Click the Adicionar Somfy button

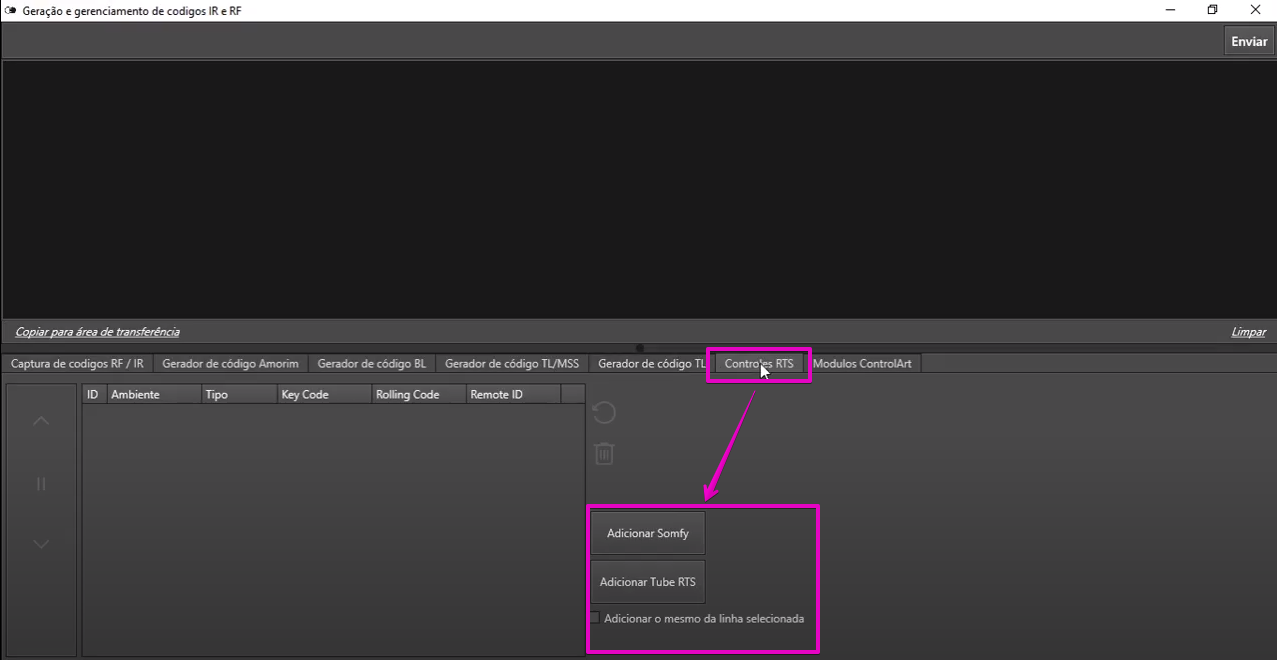(647, 534)
